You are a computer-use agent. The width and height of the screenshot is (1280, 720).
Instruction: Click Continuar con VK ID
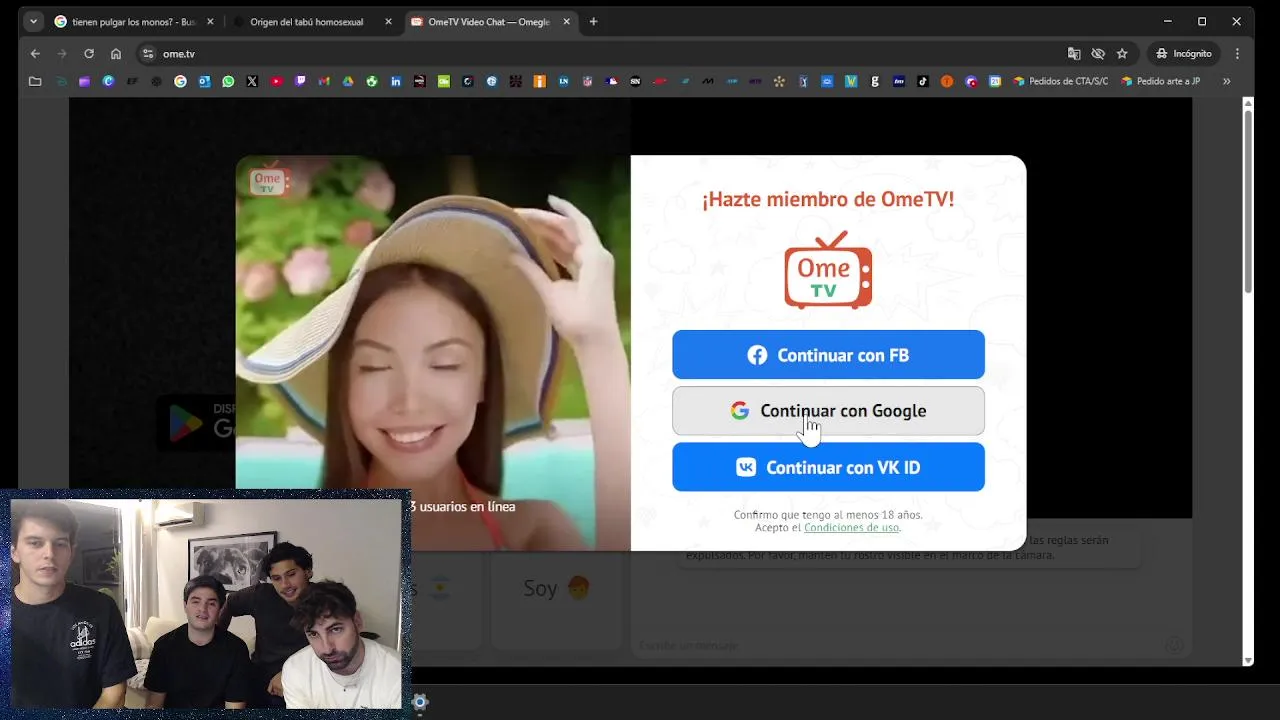tap(828, 467)
